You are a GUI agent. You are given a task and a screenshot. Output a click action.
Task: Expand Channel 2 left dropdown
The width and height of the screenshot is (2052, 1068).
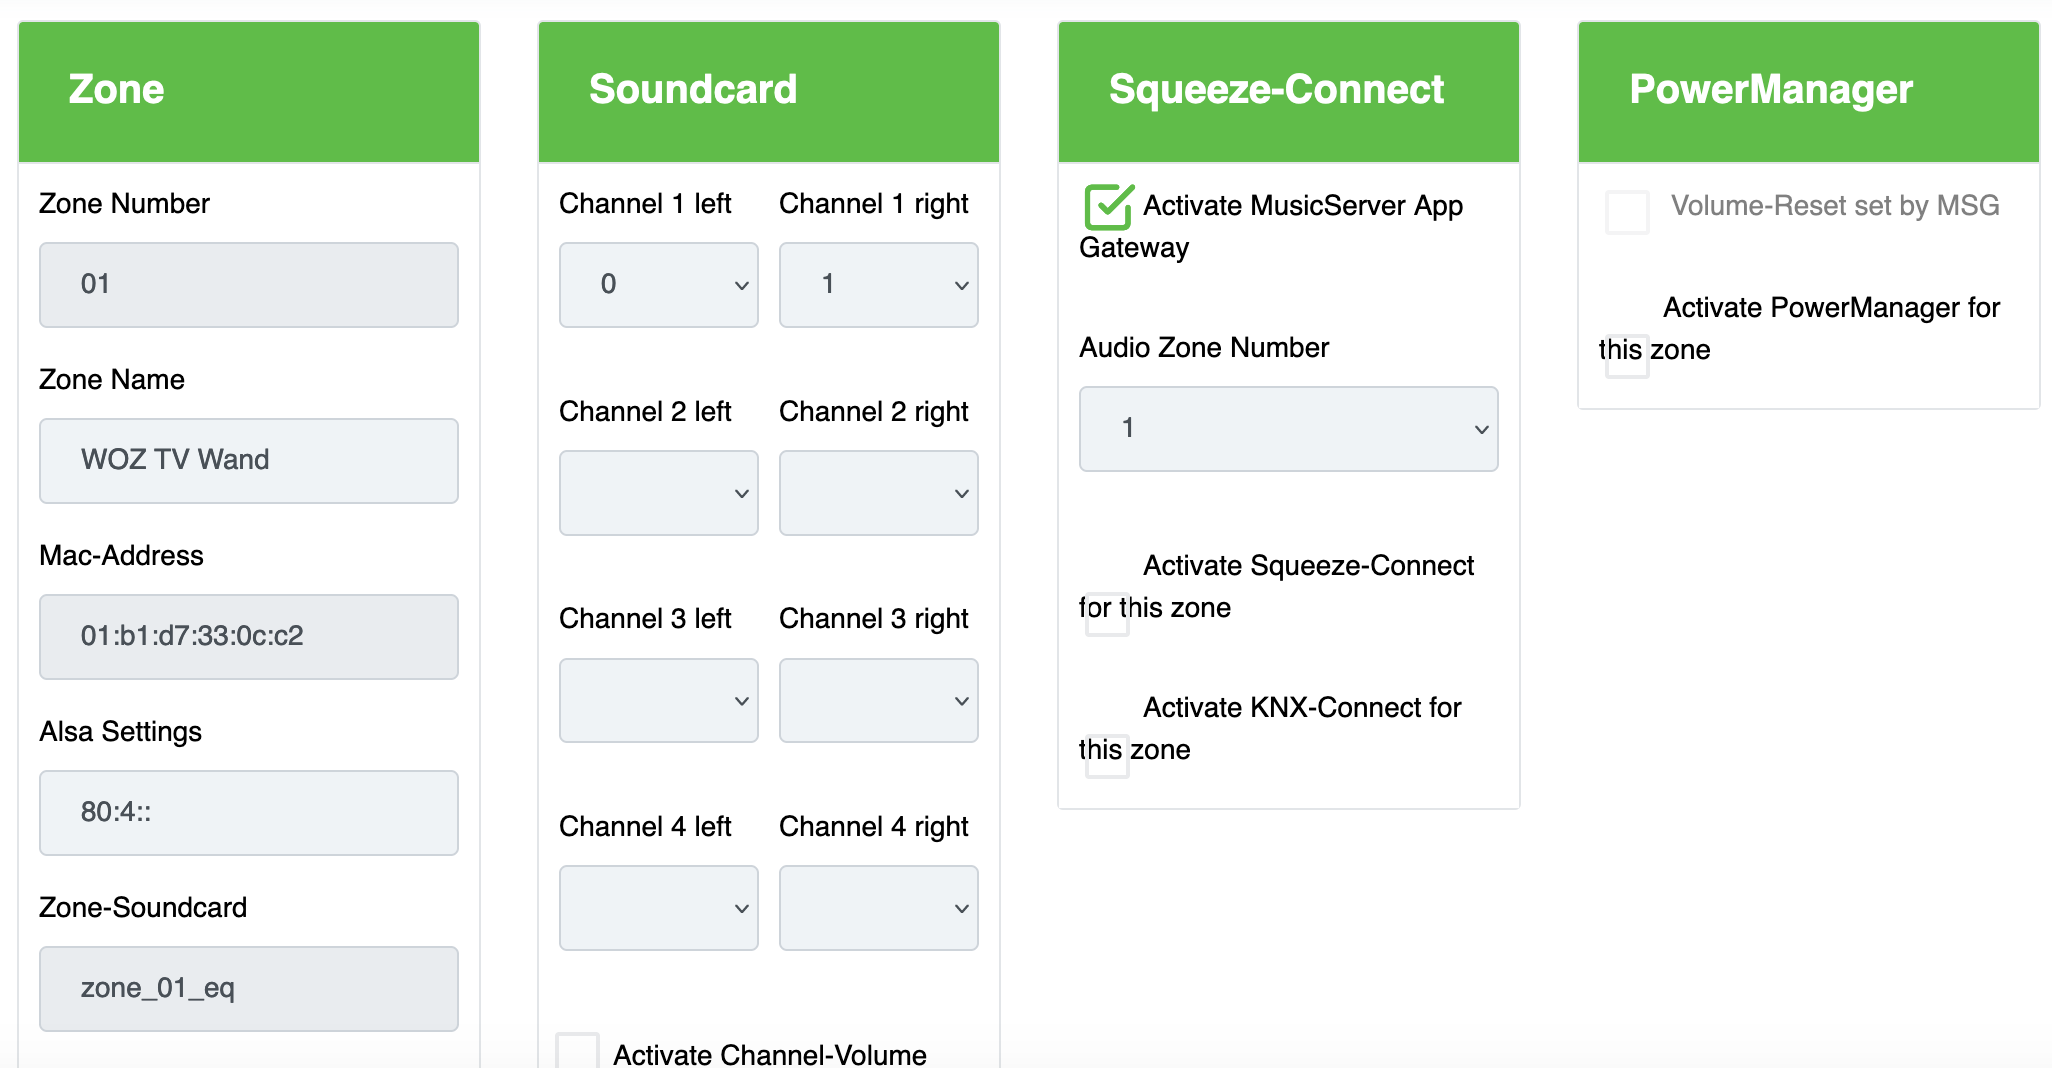pyautogui.click(x=658, y=493)
